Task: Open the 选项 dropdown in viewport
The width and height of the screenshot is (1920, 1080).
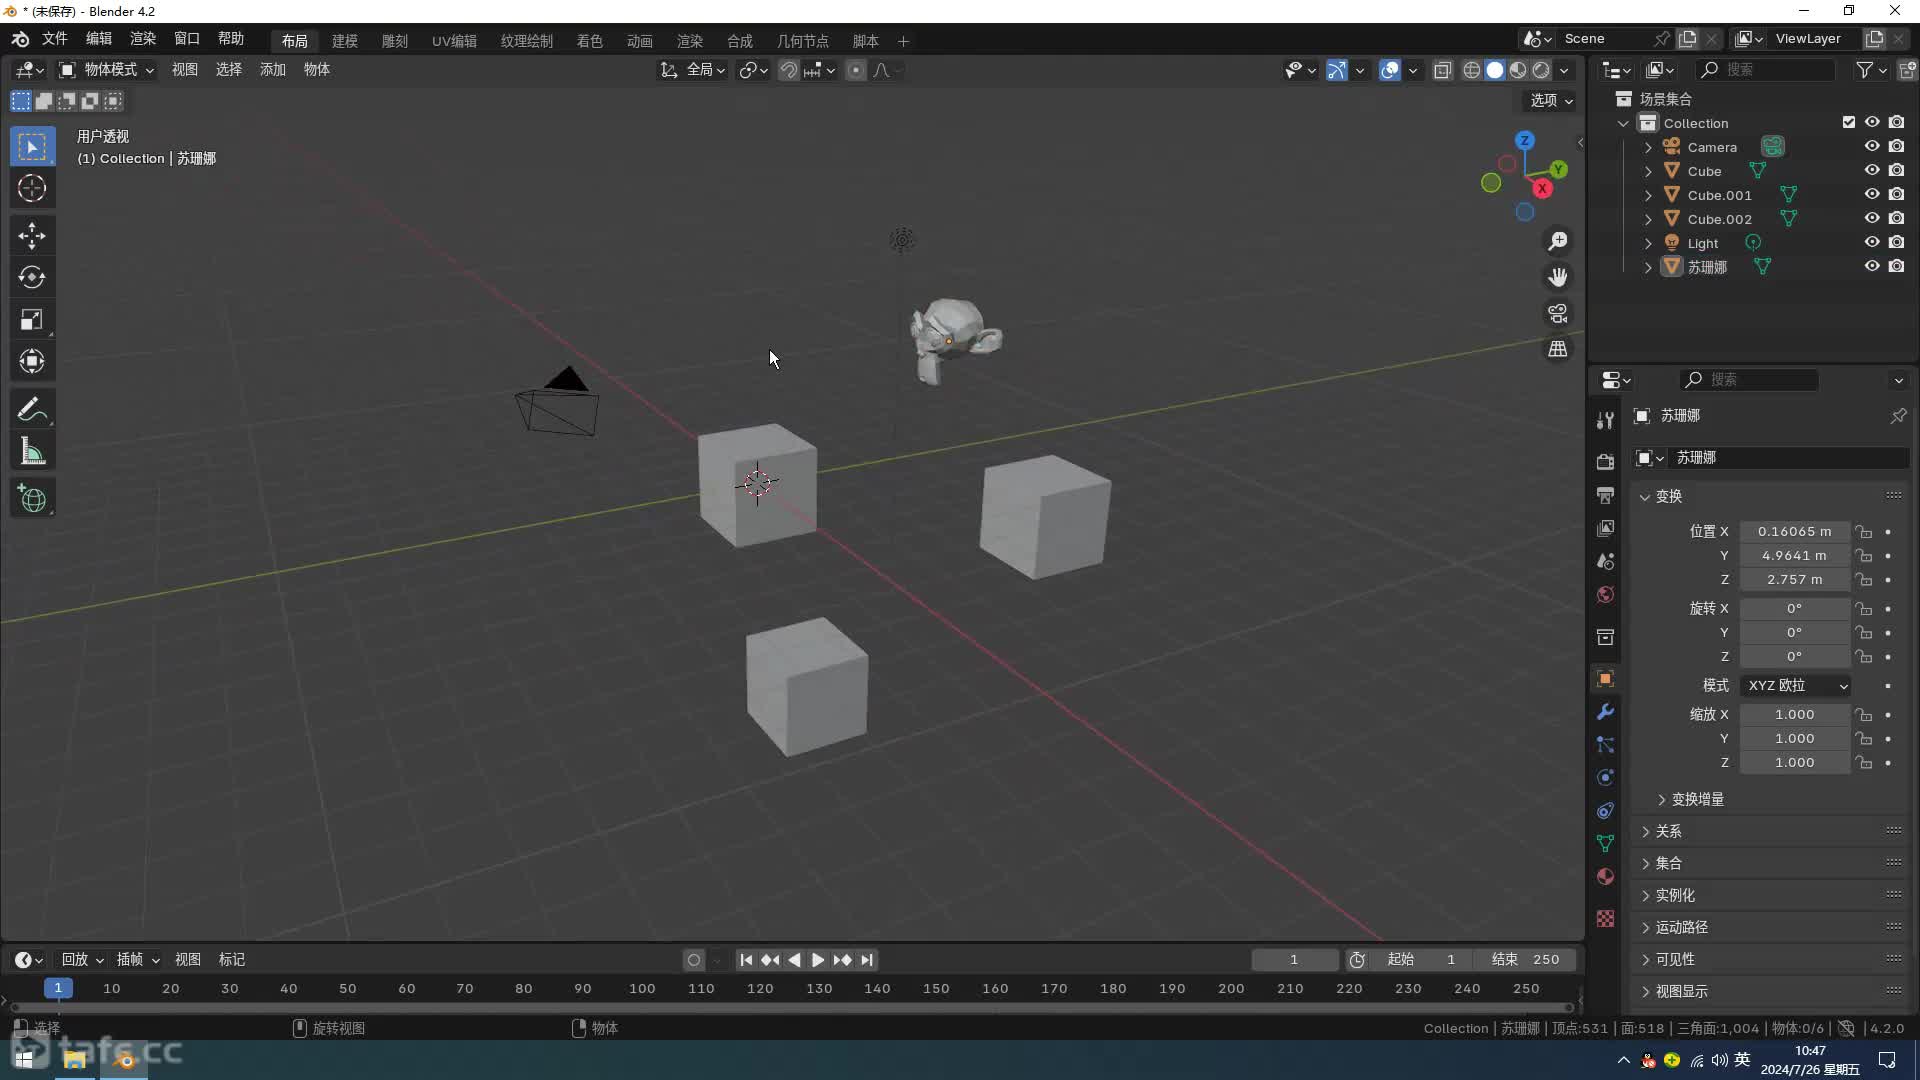Action: click(1551, 100)
